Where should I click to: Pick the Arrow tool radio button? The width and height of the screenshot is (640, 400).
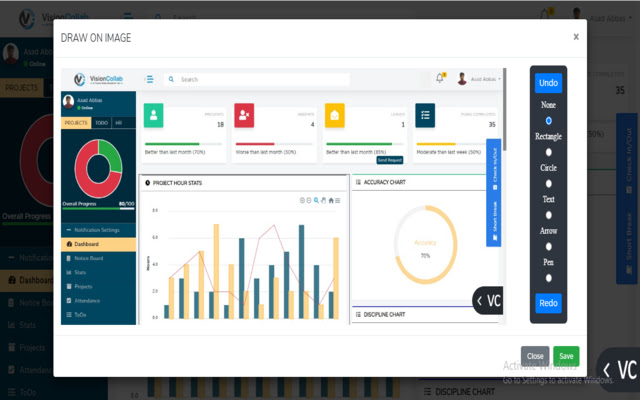548,247
